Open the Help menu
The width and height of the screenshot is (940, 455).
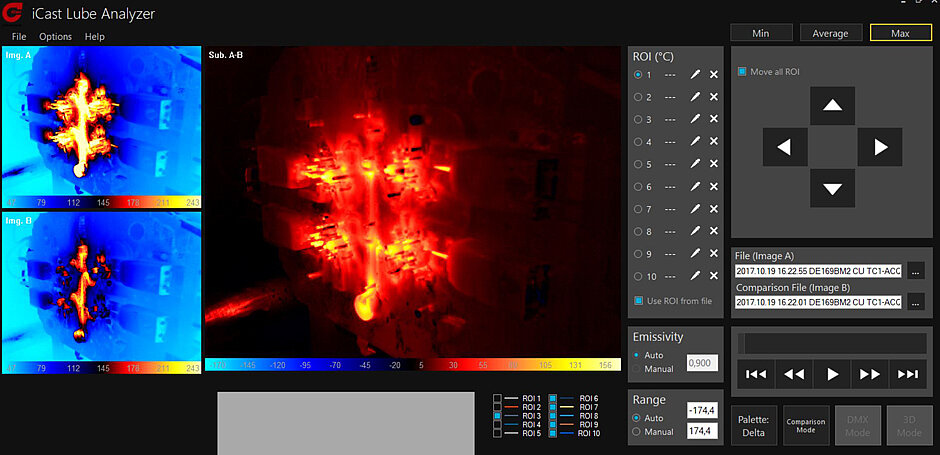click(95, 37)
